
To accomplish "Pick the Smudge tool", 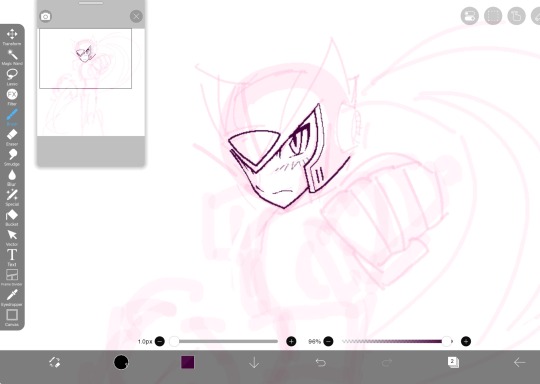I will pos(12,157).
